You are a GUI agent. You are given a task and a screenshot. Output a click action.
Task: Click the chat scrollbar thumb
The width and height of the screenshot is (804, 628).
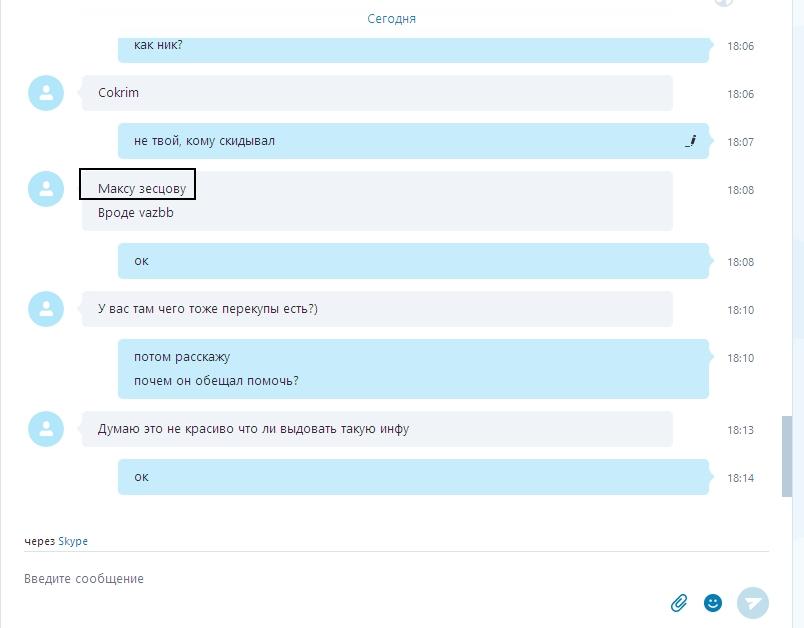pos(787,457)
